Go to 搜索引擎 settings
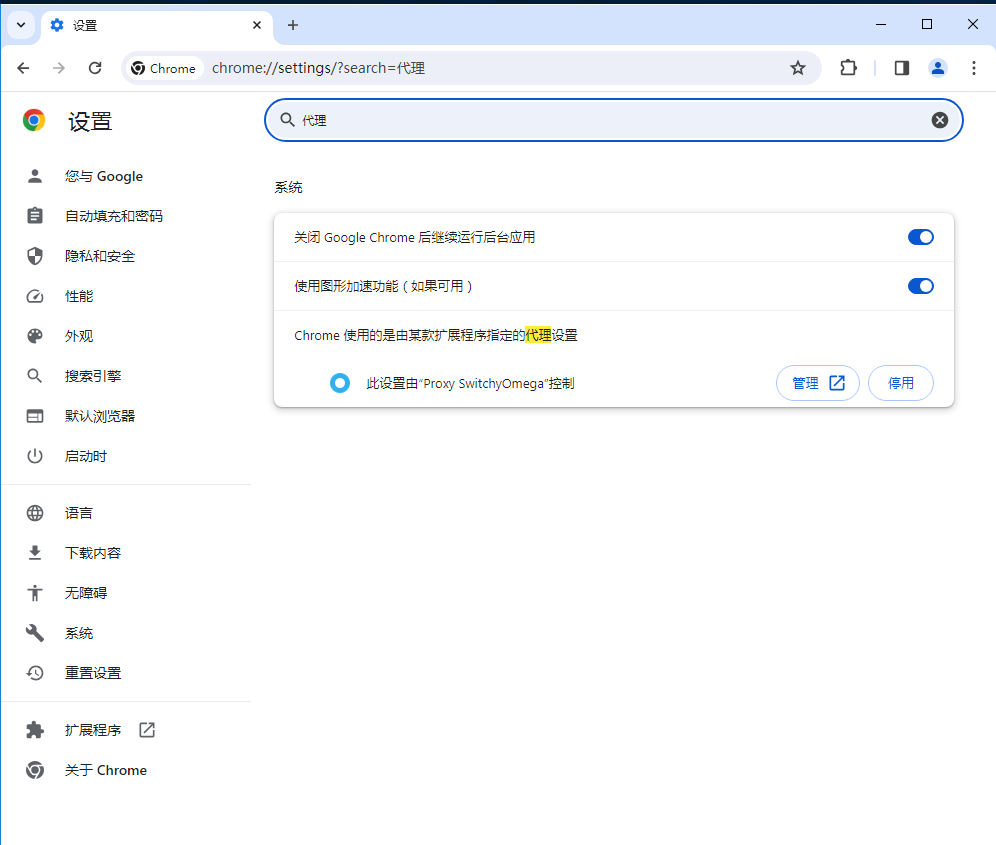This screenshot has height=845, width=996. click(93, 376)
